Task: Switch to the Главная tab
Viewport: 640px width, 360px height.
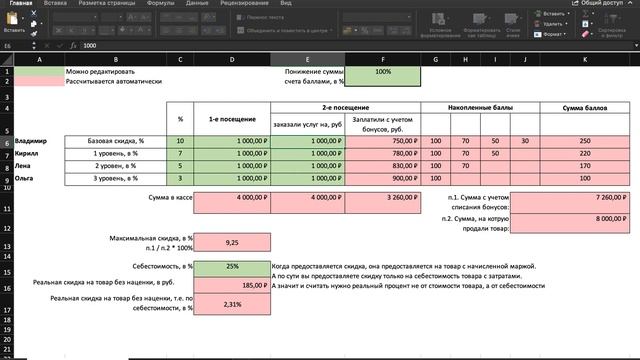Action: pos(20,3)
